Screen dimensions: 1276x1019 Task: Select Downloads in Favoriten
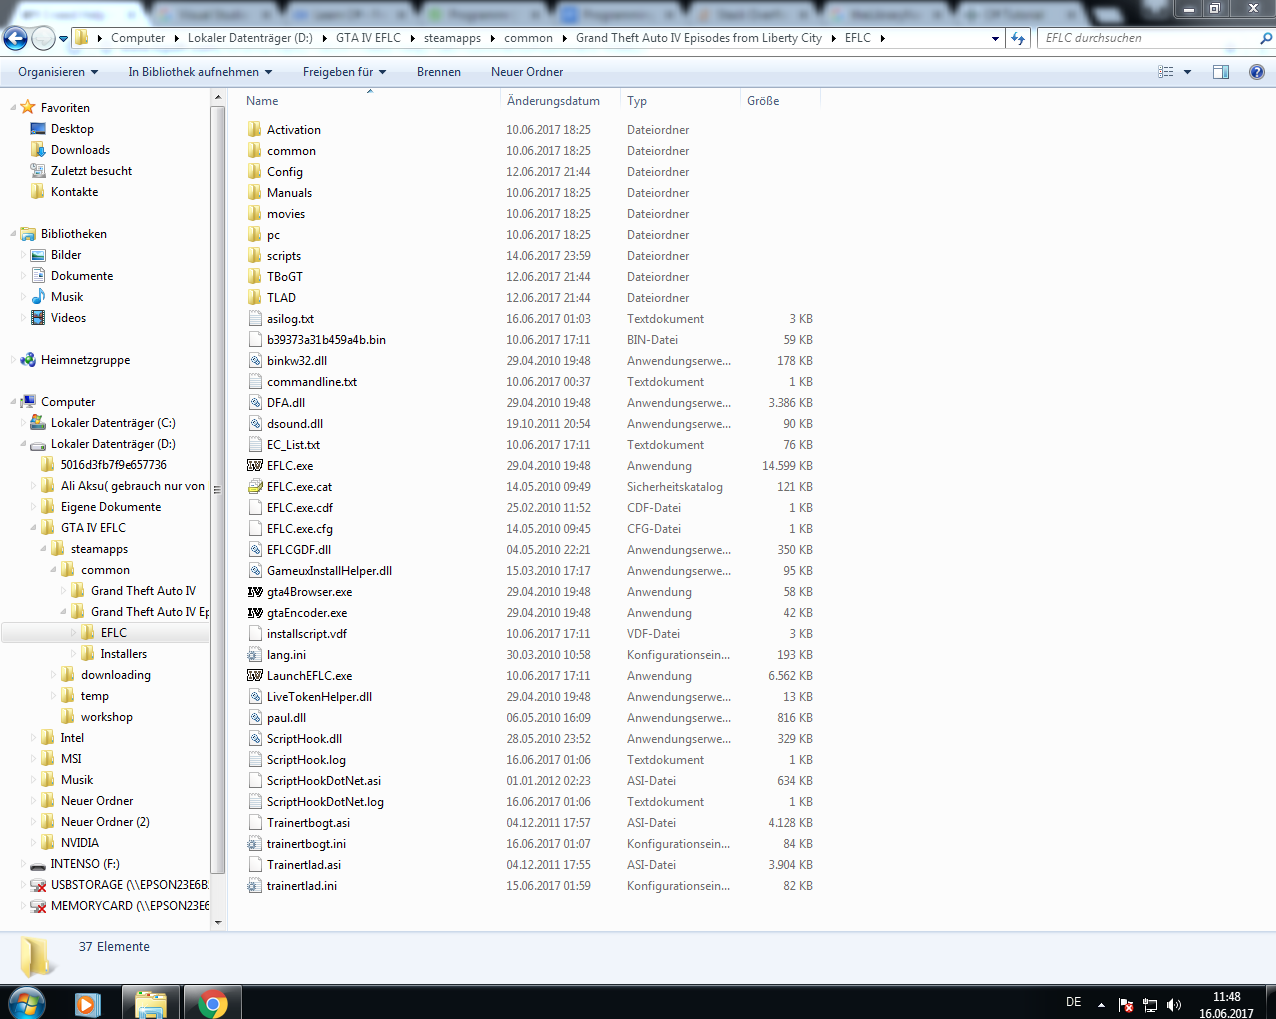pyautogui.click(x=80, y=150)
